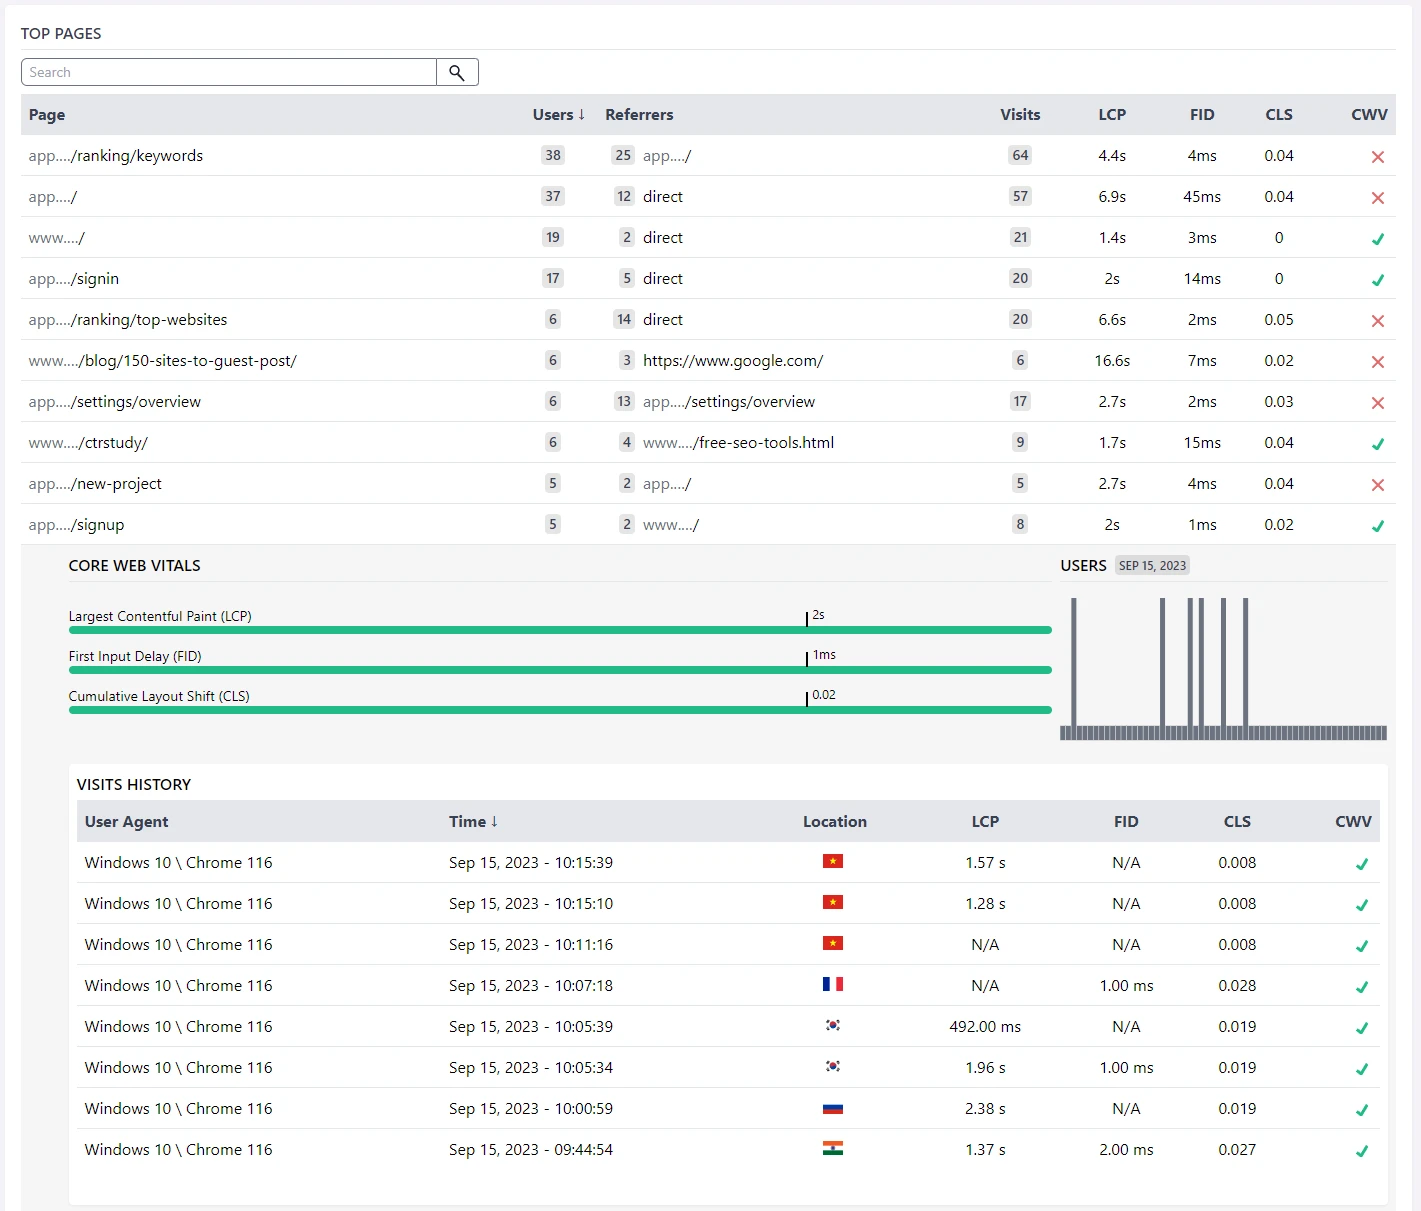This screenshot has height=1211, width=1421.
Task: Click the User Agent column header
Action: [x=126, y=822]
